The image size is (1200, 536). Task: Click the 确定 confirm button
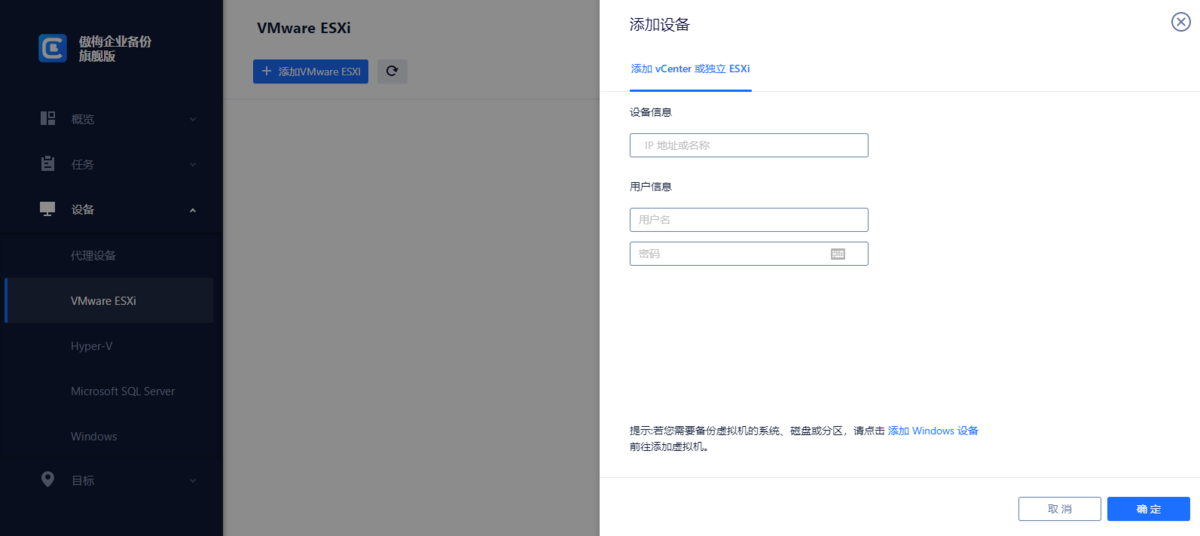pyautogui.click(x=1148, y=509)
